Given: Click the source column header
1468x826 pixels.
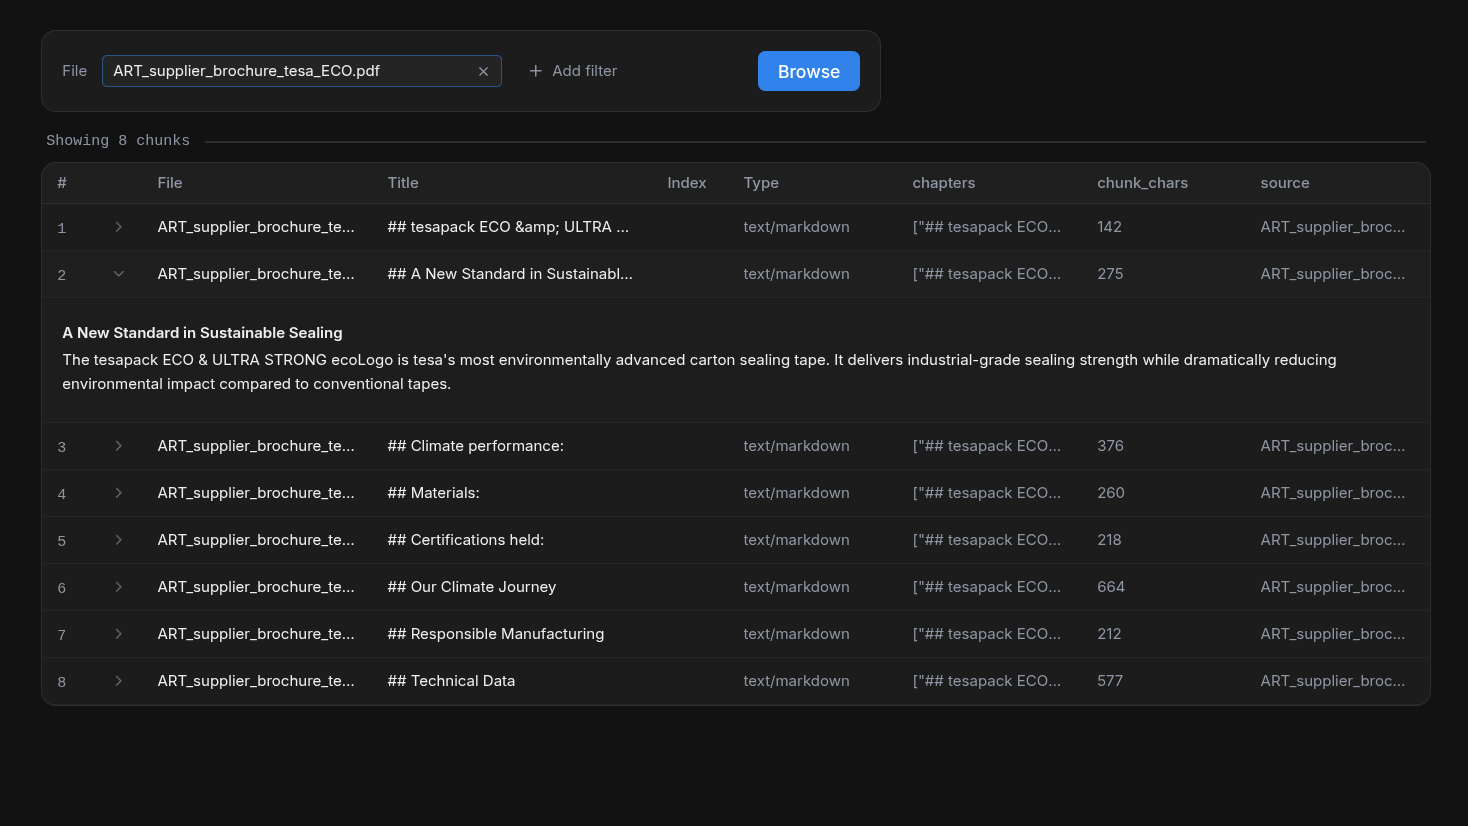Looking at the screenshot, I should coord(1284,183).
